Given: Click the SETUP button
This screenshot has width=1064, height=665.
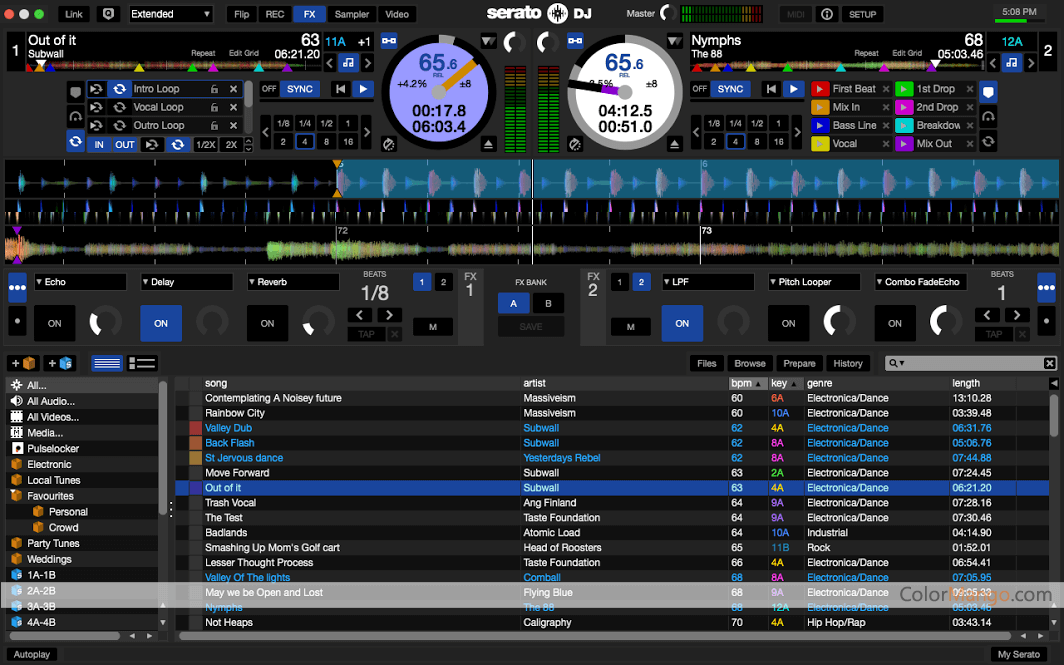Looking at the screenshot, I should pos(862,14).
